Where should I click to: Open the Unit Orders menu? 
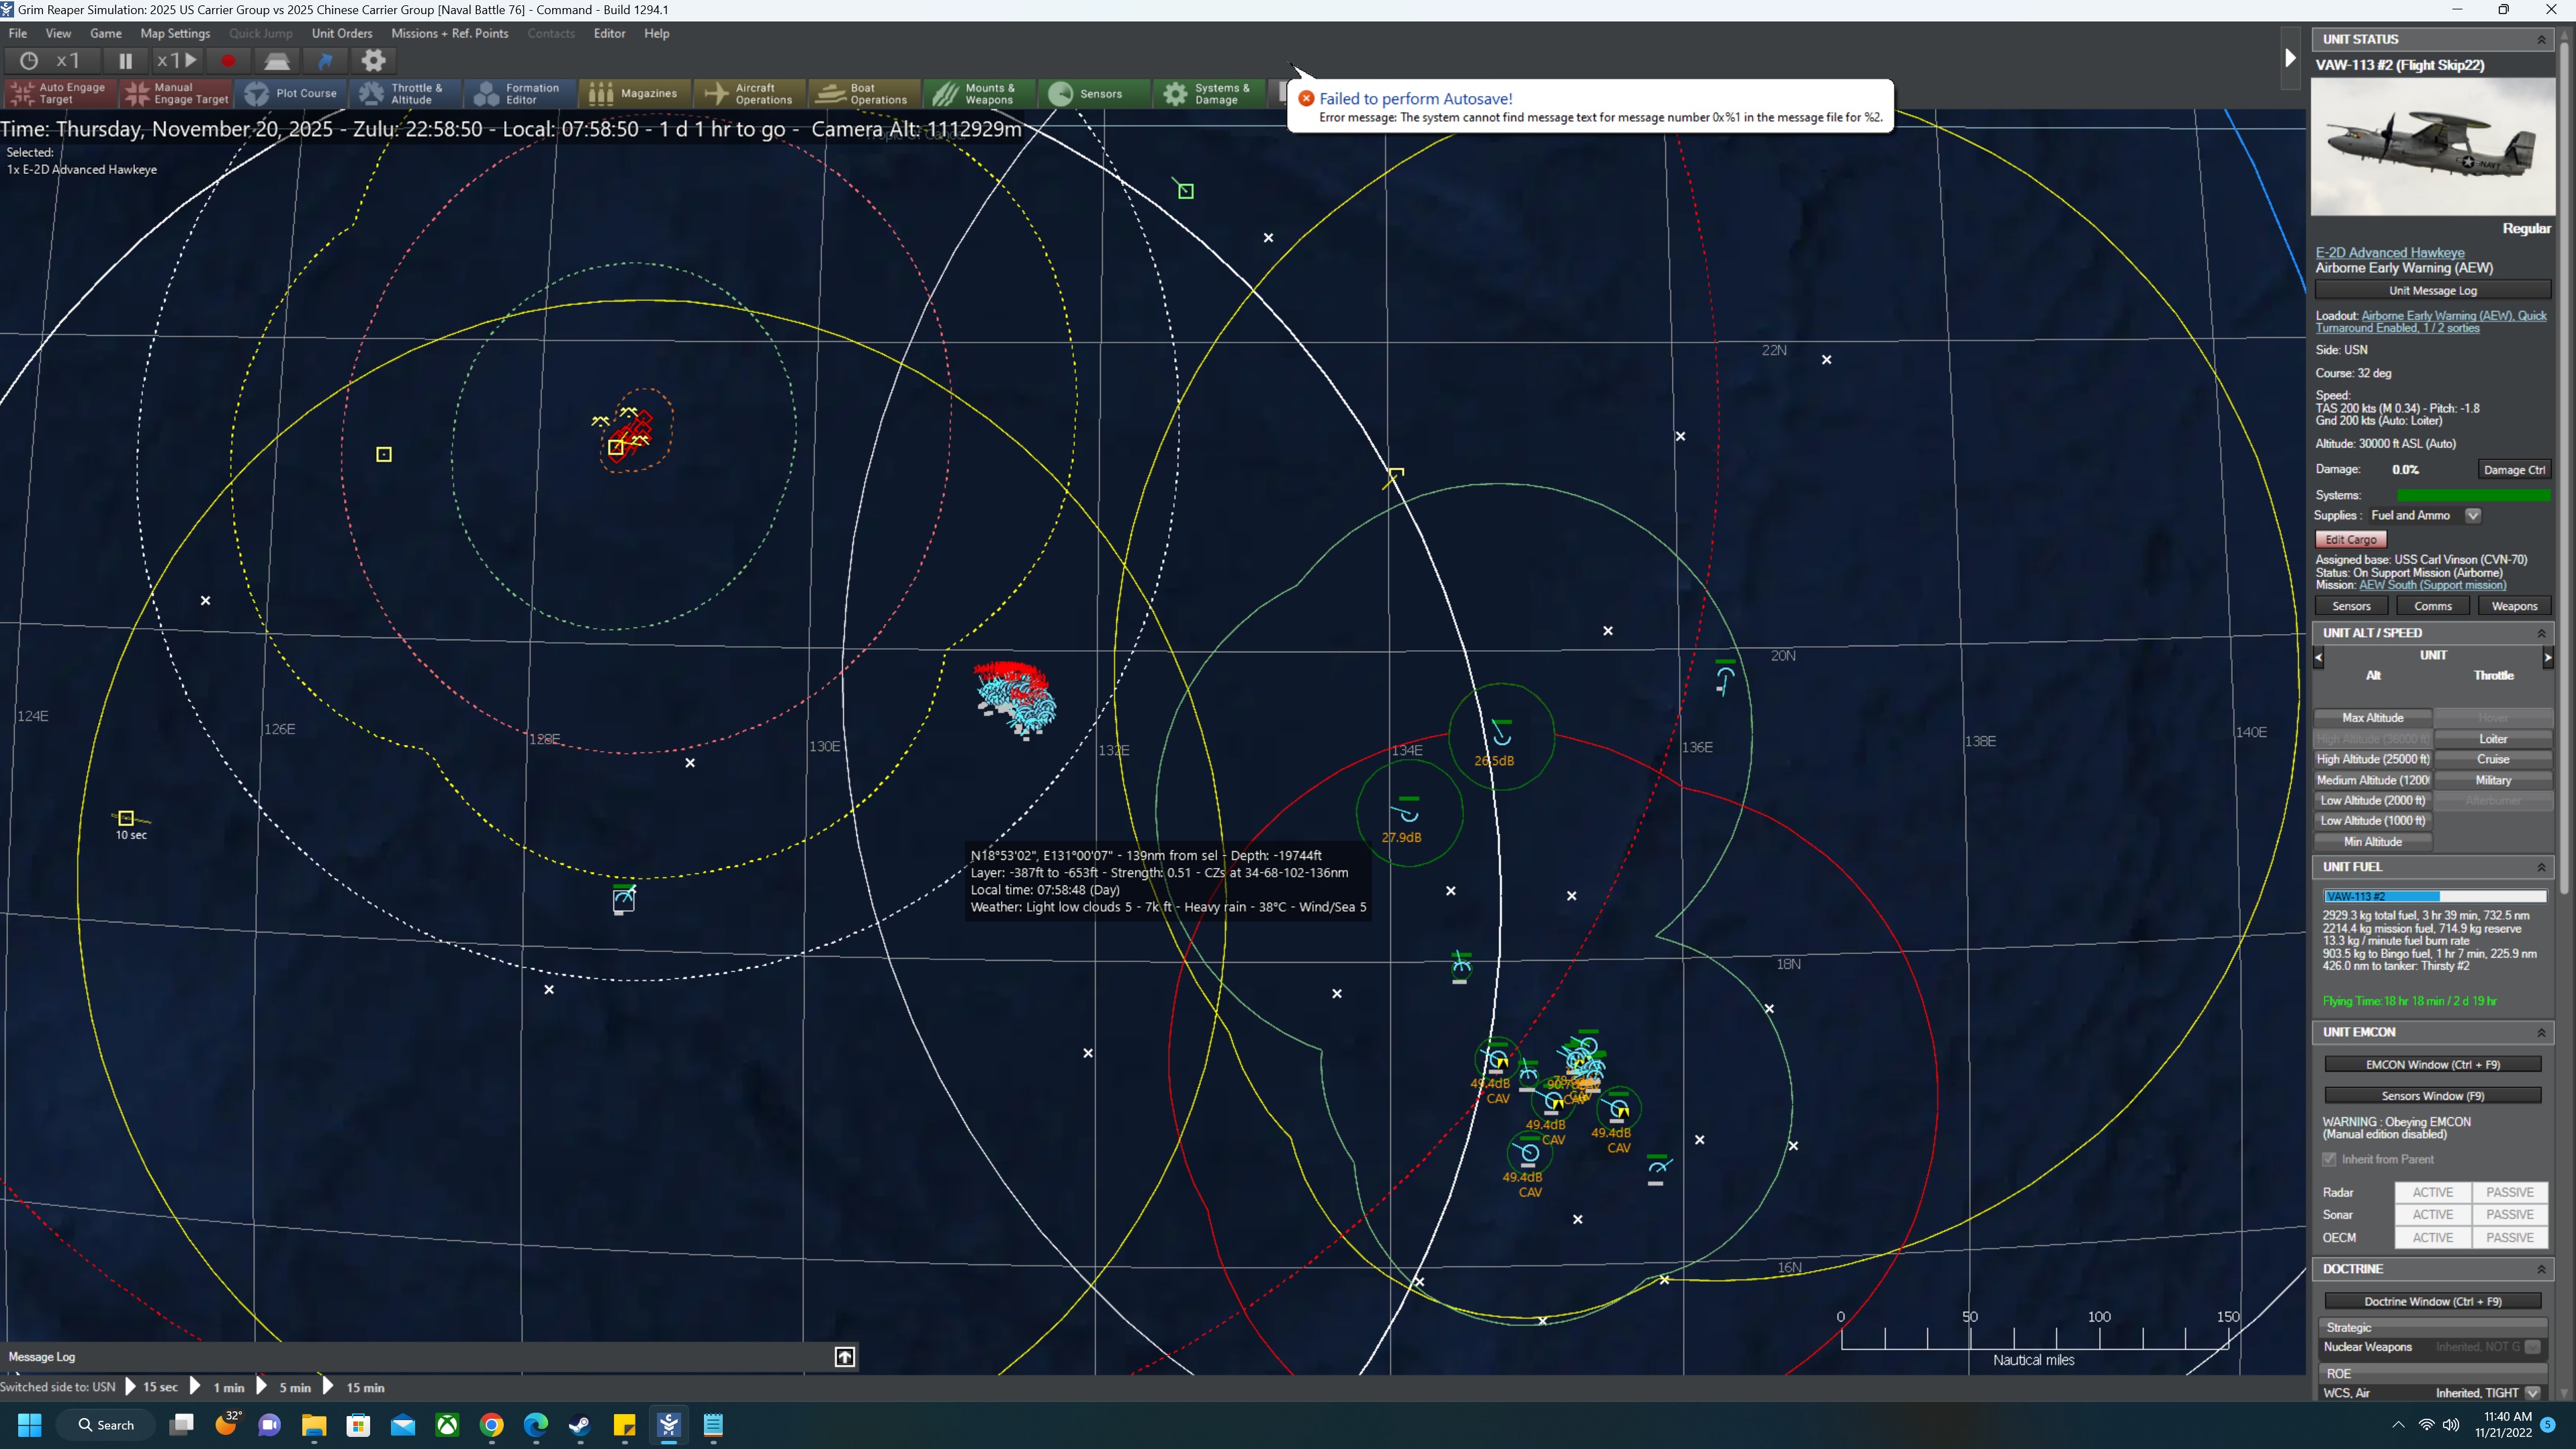click(342, 33)
